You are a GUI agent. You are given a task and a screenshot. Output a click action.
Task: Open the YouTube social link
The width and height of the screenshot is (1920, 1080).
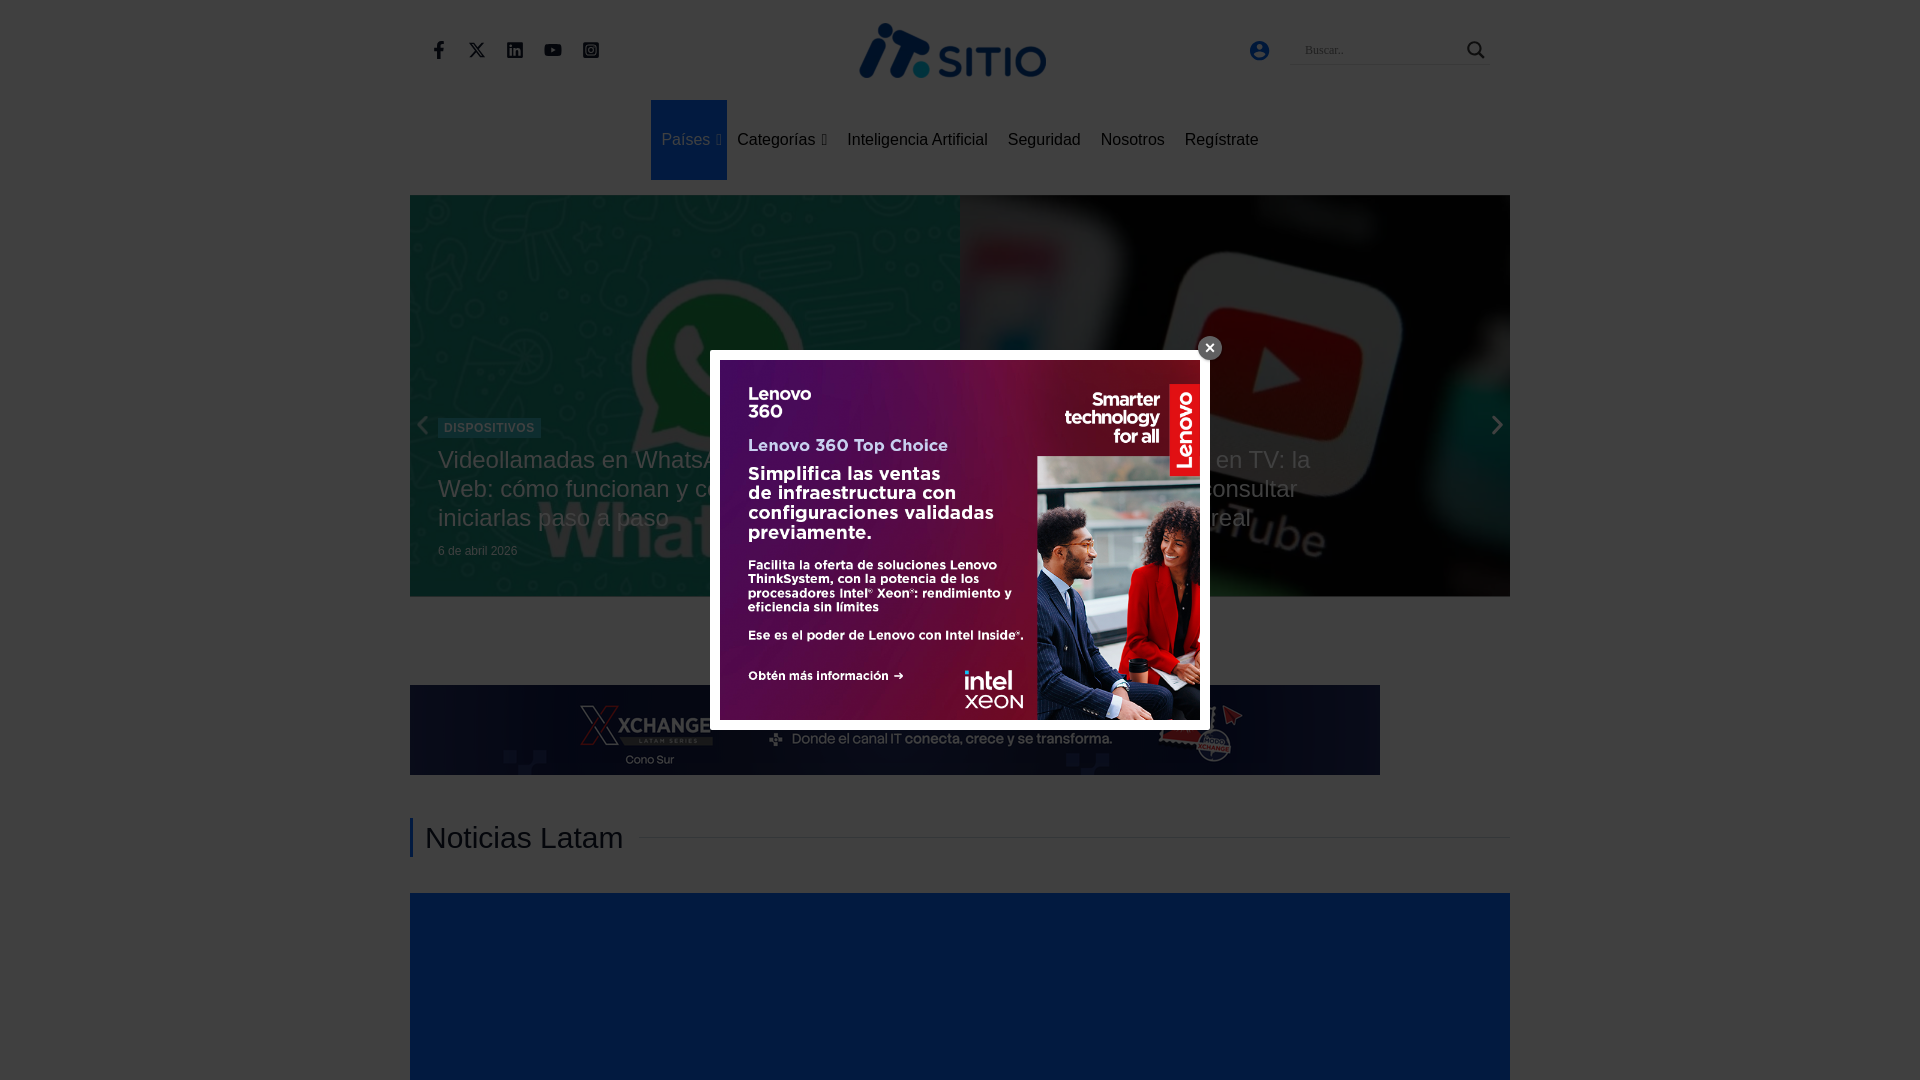tap(553, 50)
